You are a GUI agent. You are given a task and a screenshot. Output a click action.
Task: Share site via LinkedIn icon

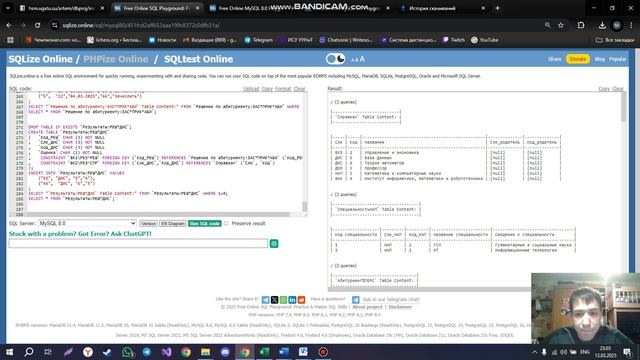point(292,300)
